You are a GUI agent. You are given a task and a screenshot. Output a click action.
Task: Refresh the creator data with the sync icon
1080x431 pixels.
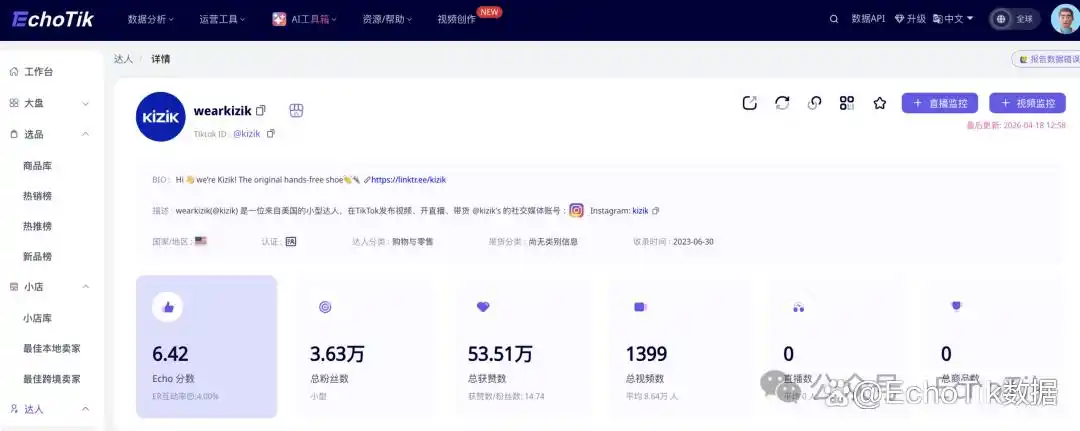pyautogui.click(x=782, y=103)
